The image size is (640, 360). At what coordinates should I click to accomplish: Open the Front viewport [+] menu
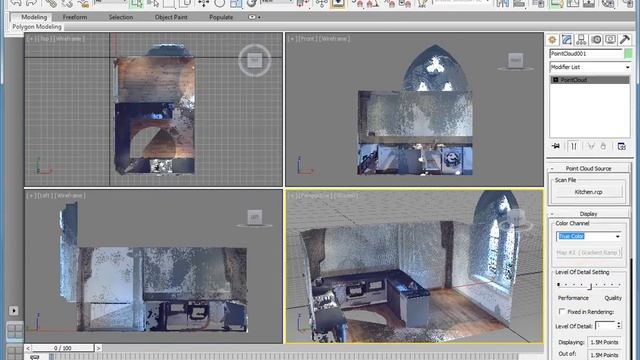click(291, 39)
